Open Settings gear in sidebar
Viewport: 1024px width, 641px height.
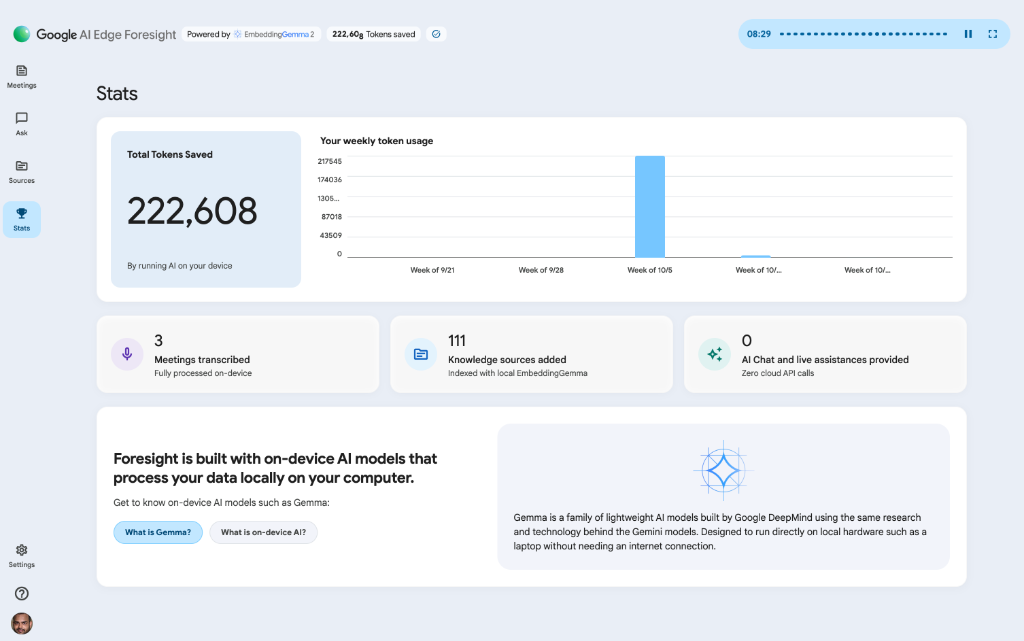click(22, 555)
